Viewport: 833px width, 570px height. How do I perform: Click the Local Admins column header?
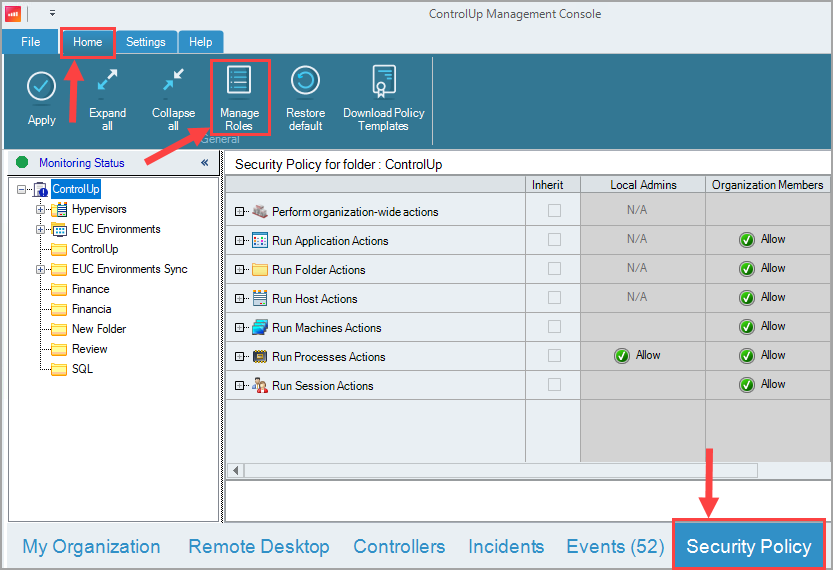coord(643,185)
